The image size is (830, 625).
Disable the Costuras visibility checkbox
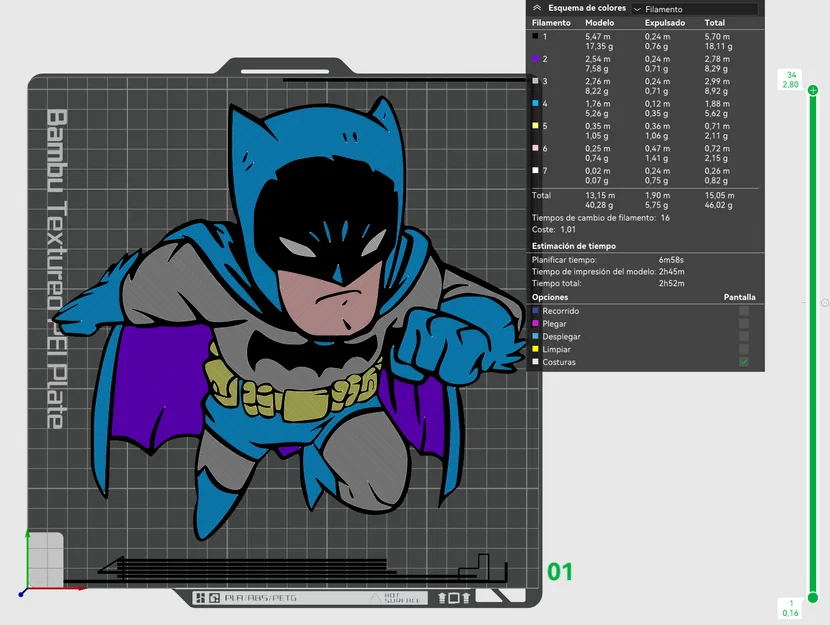click(744, 361)
